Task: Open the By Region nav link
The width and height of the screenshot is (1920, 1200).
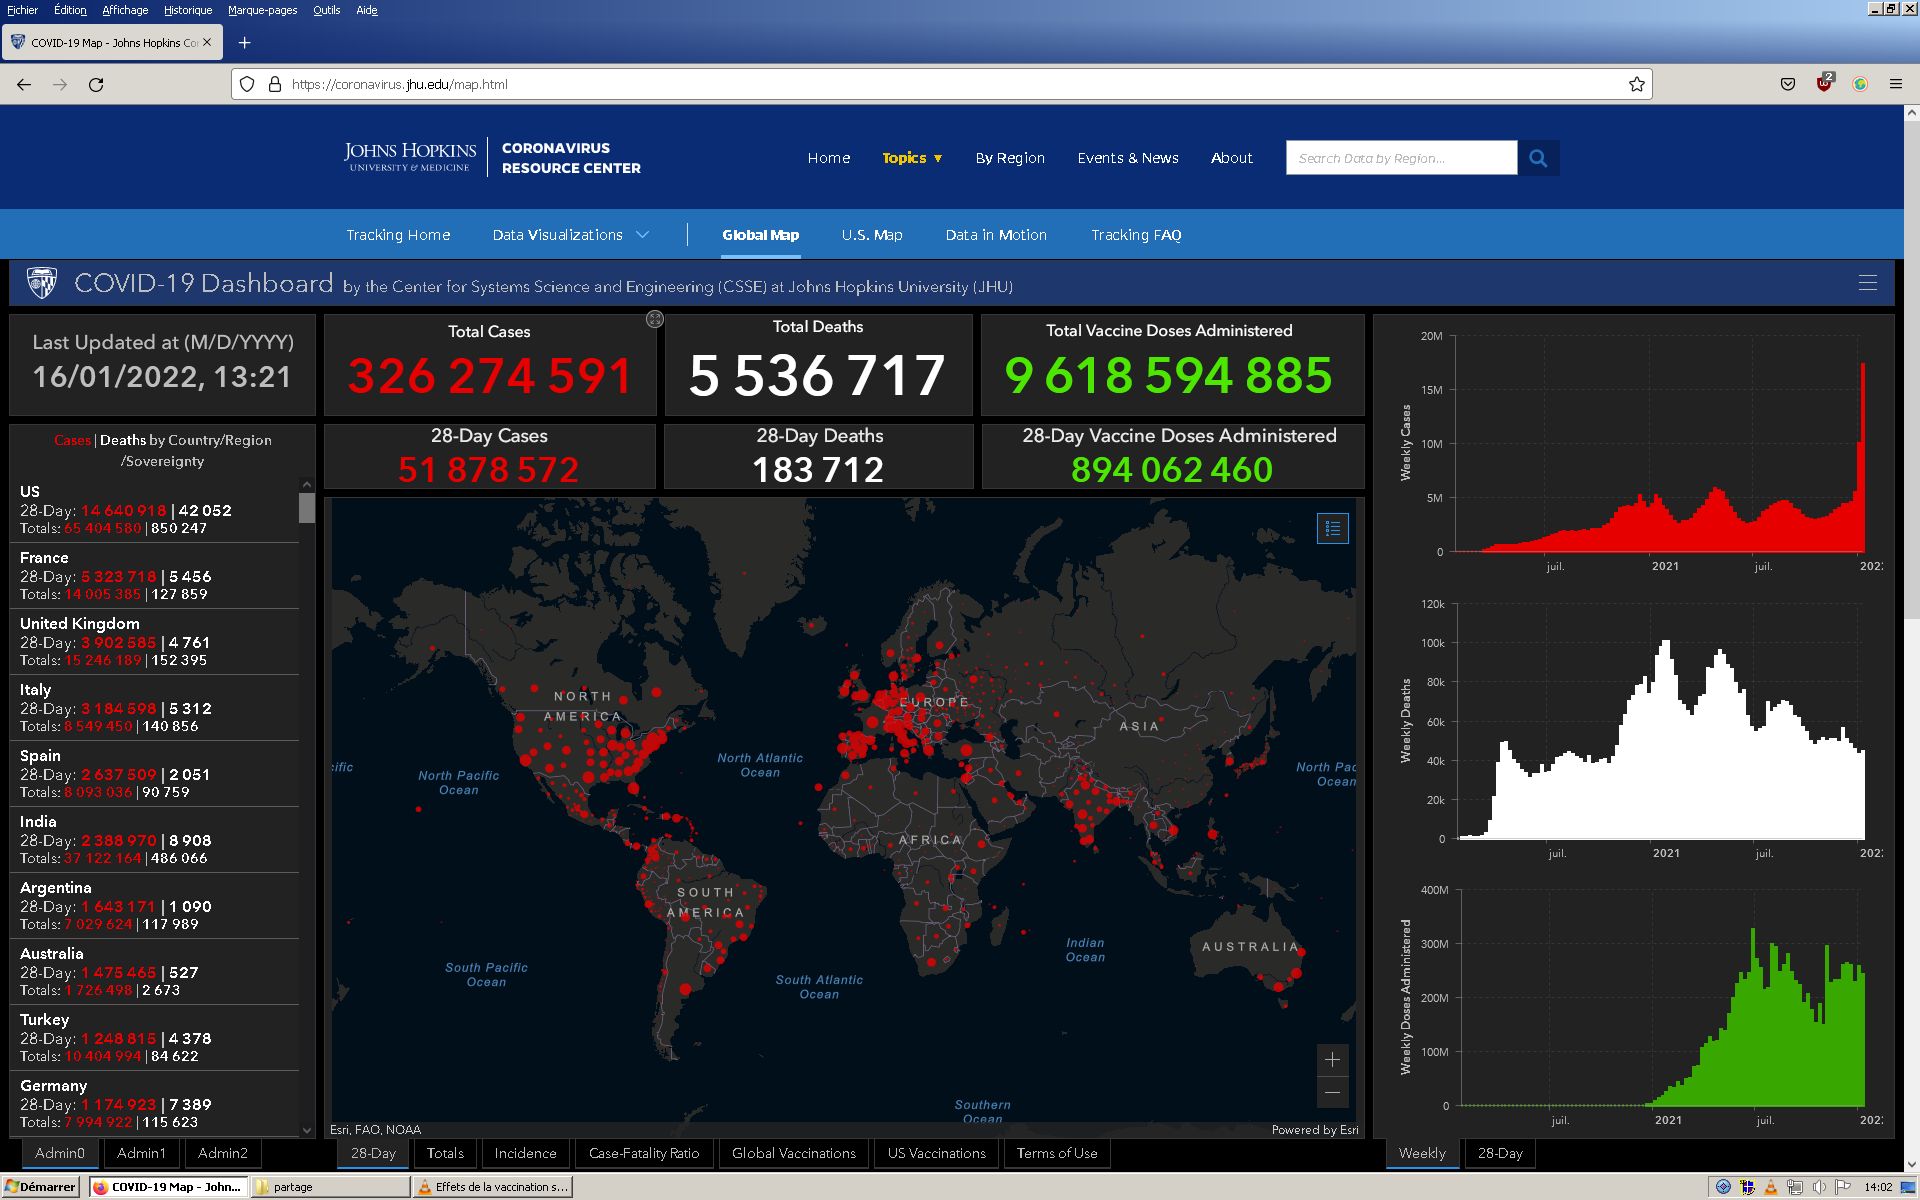Action: tap(1010, 158)
